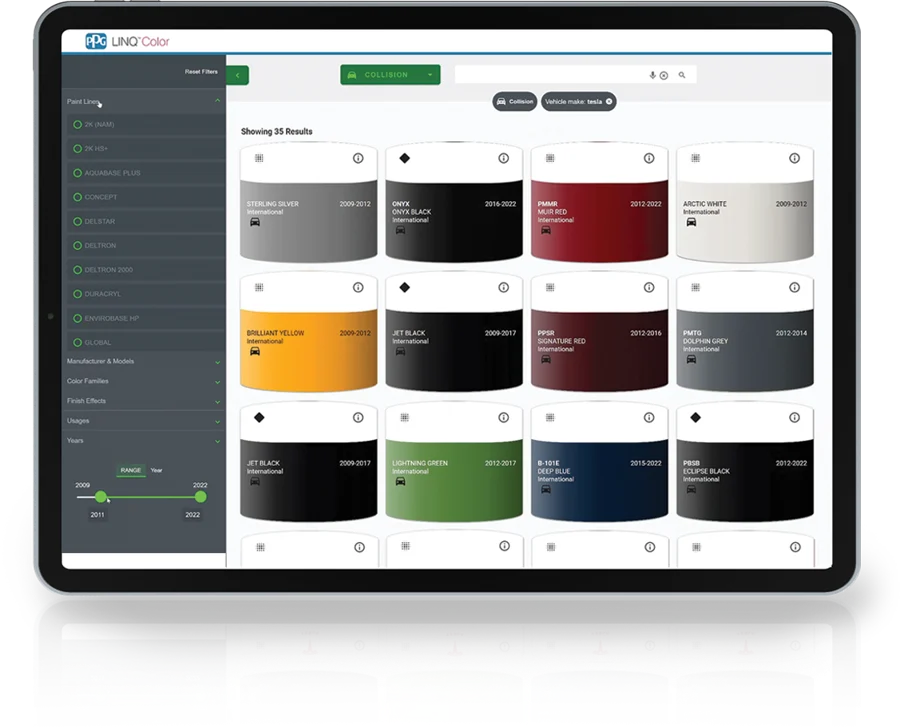Click the Collision filter chip
This screenshot has width=900, height=728.
click(x=515, y=102)
